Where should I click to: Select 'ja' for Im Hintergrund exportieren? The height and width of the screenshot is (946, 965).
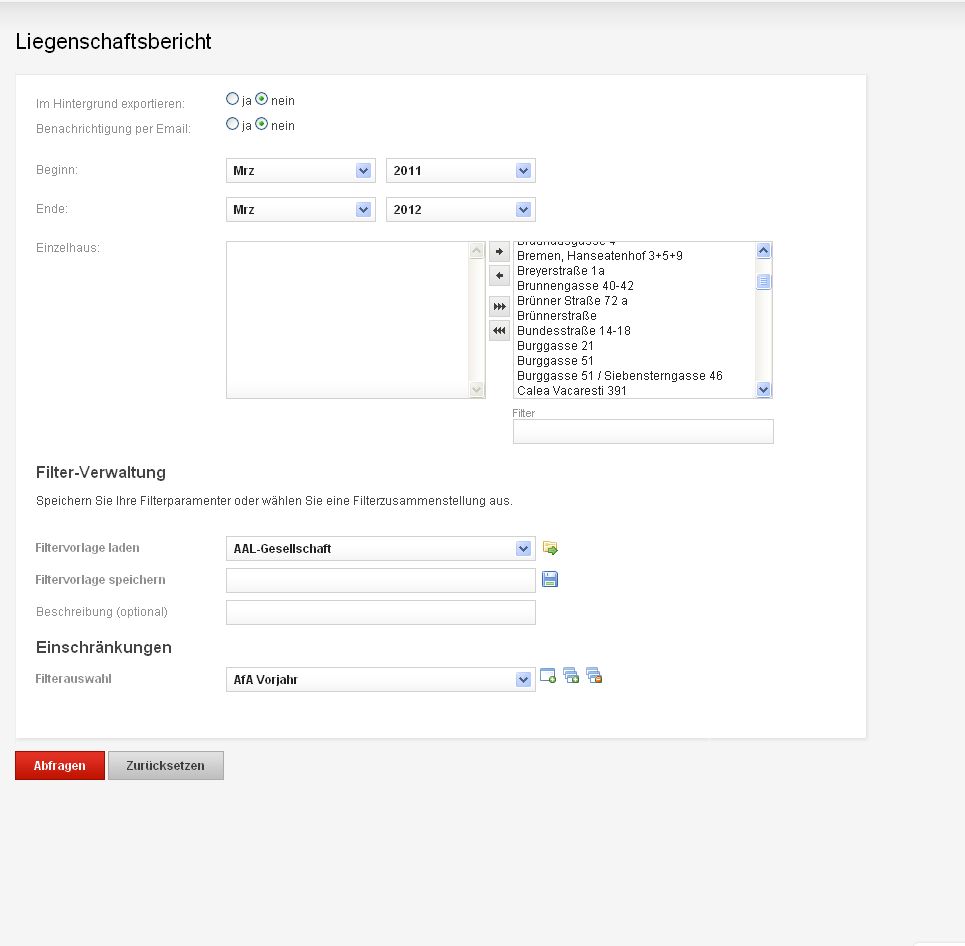pos(232,98)
